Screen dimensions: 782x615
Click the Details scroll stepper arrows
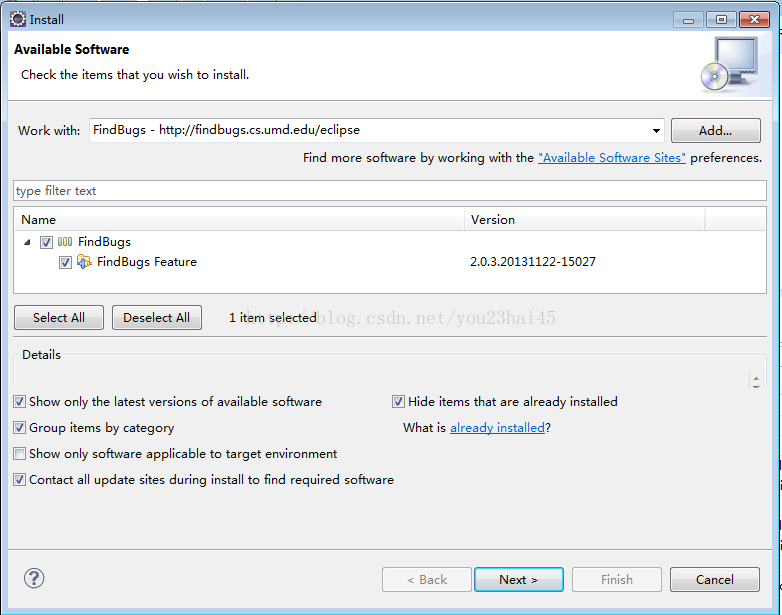(x=756, y=382)
